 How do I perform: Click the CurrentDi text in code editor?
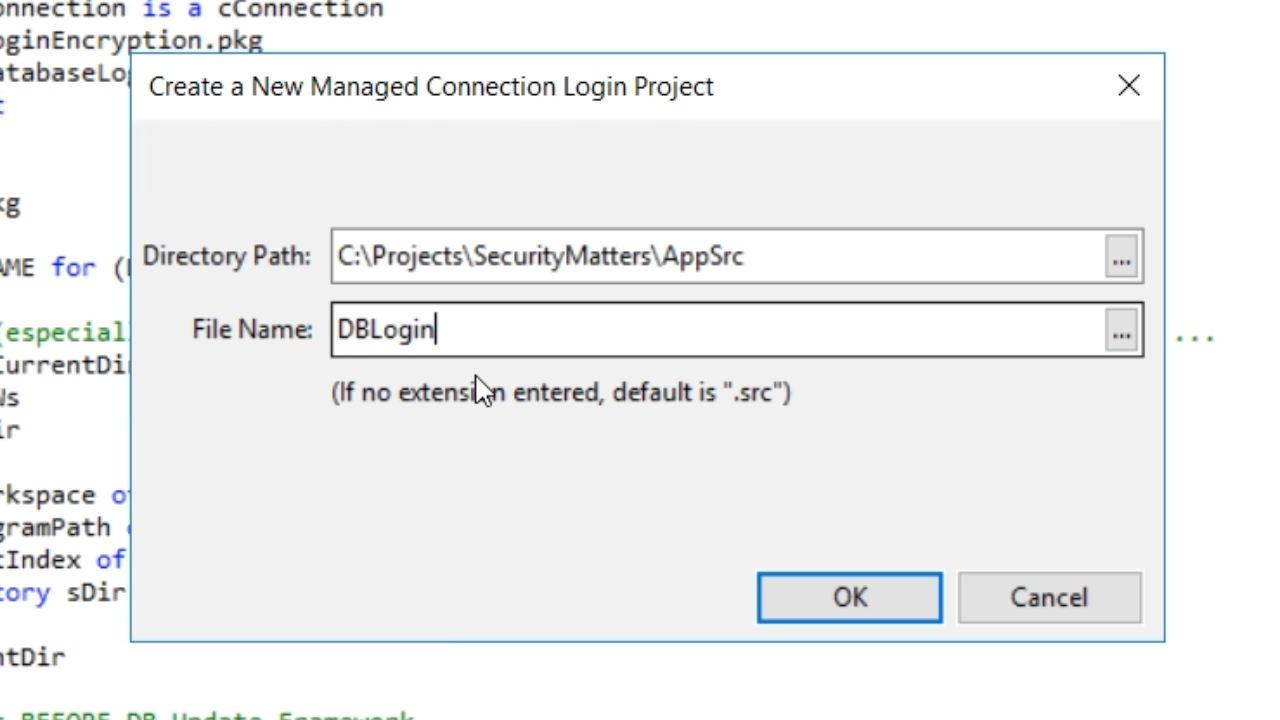pos(64,364)
